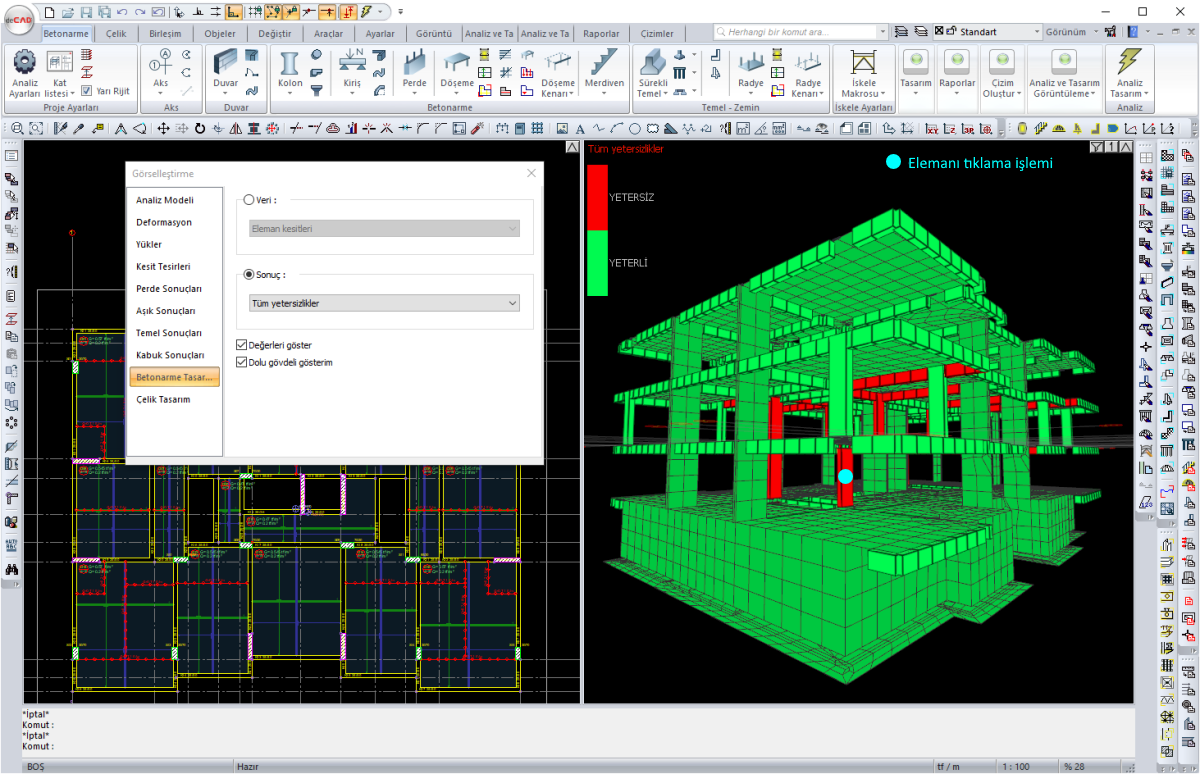
Task: Click the Radye foundation icon
Action: tap(750, 64)
